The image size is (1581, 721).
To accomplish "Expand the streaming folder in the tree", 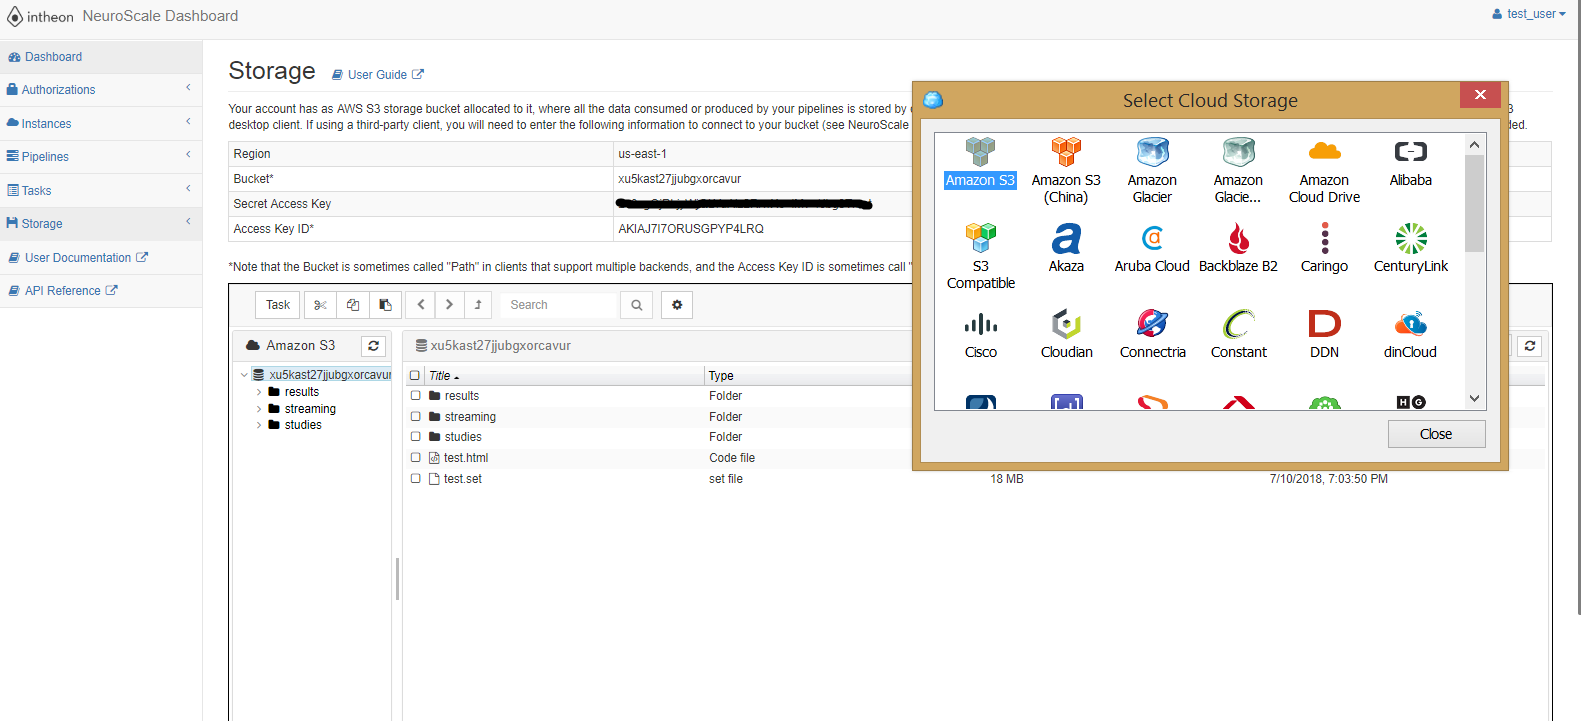I will (x=259, y=409).
